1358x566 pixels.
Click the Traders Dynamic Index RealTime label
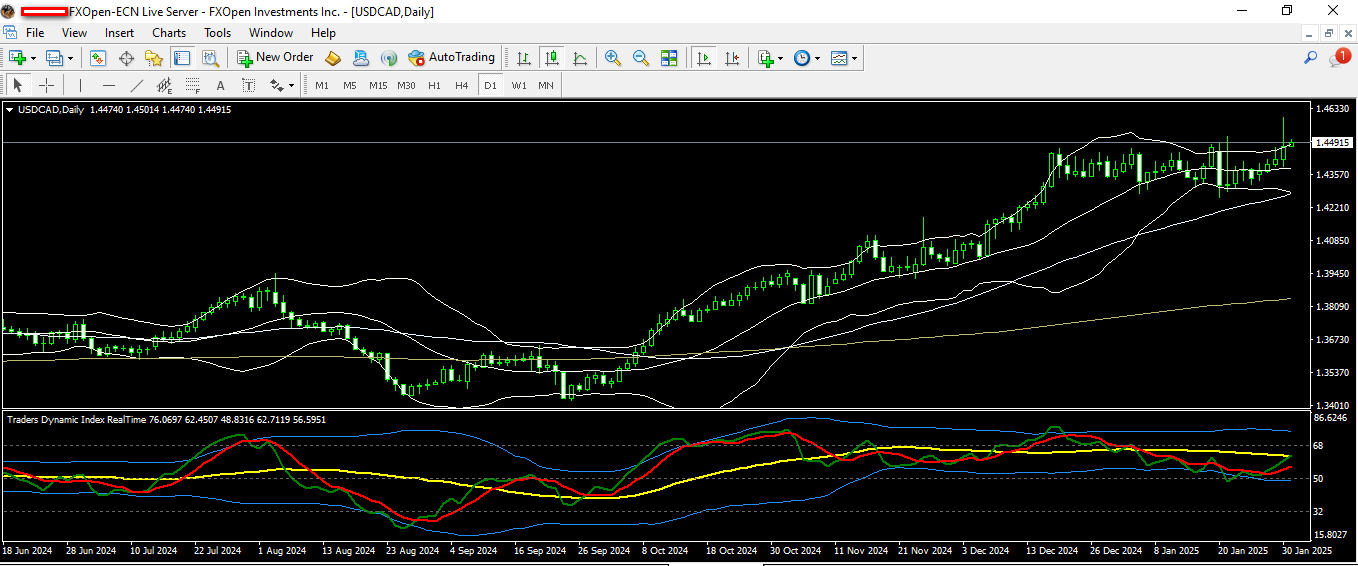(76, 419)
